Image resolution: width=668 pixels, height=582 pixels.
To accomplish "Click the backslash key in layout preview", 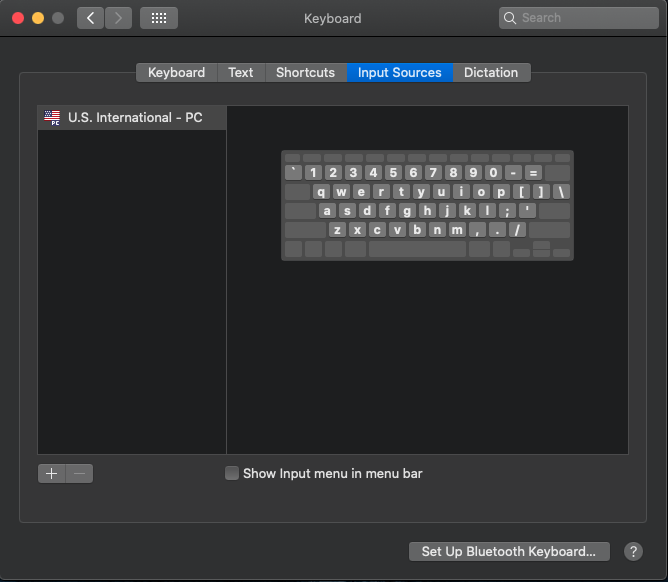I will (x=561, y=192).
